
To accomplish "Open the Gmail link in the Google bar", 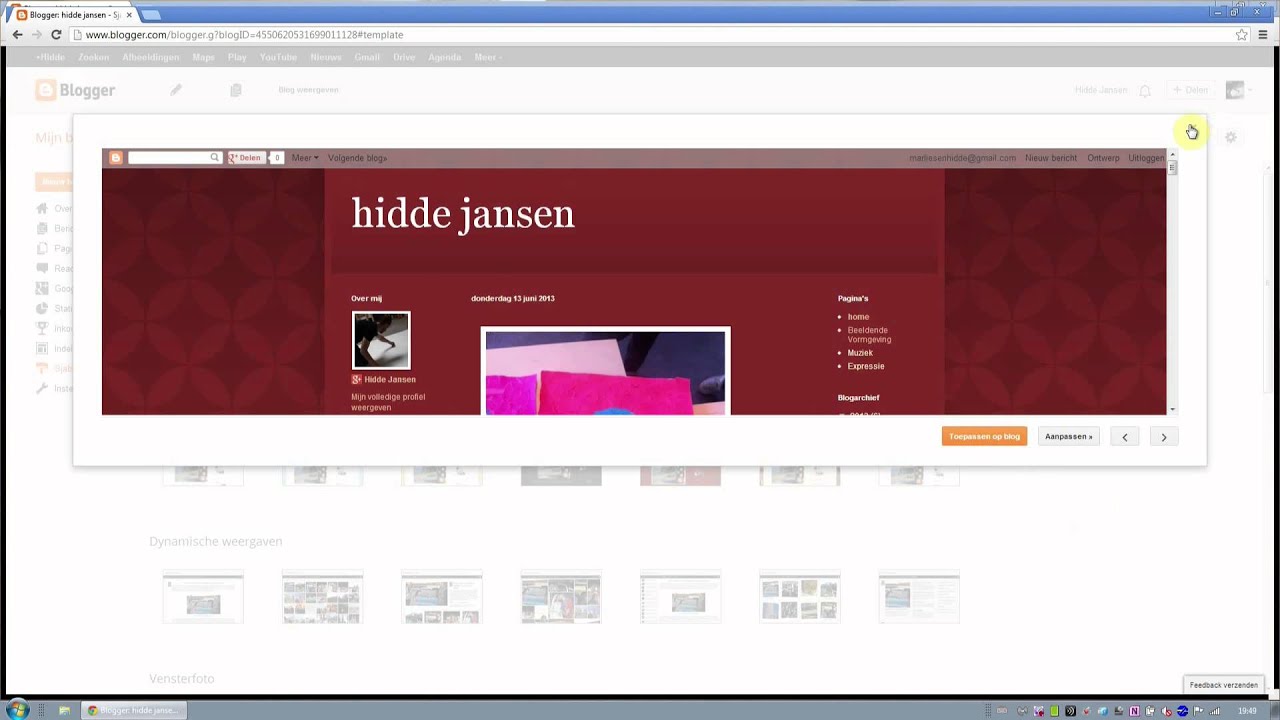I will point(367,57).
